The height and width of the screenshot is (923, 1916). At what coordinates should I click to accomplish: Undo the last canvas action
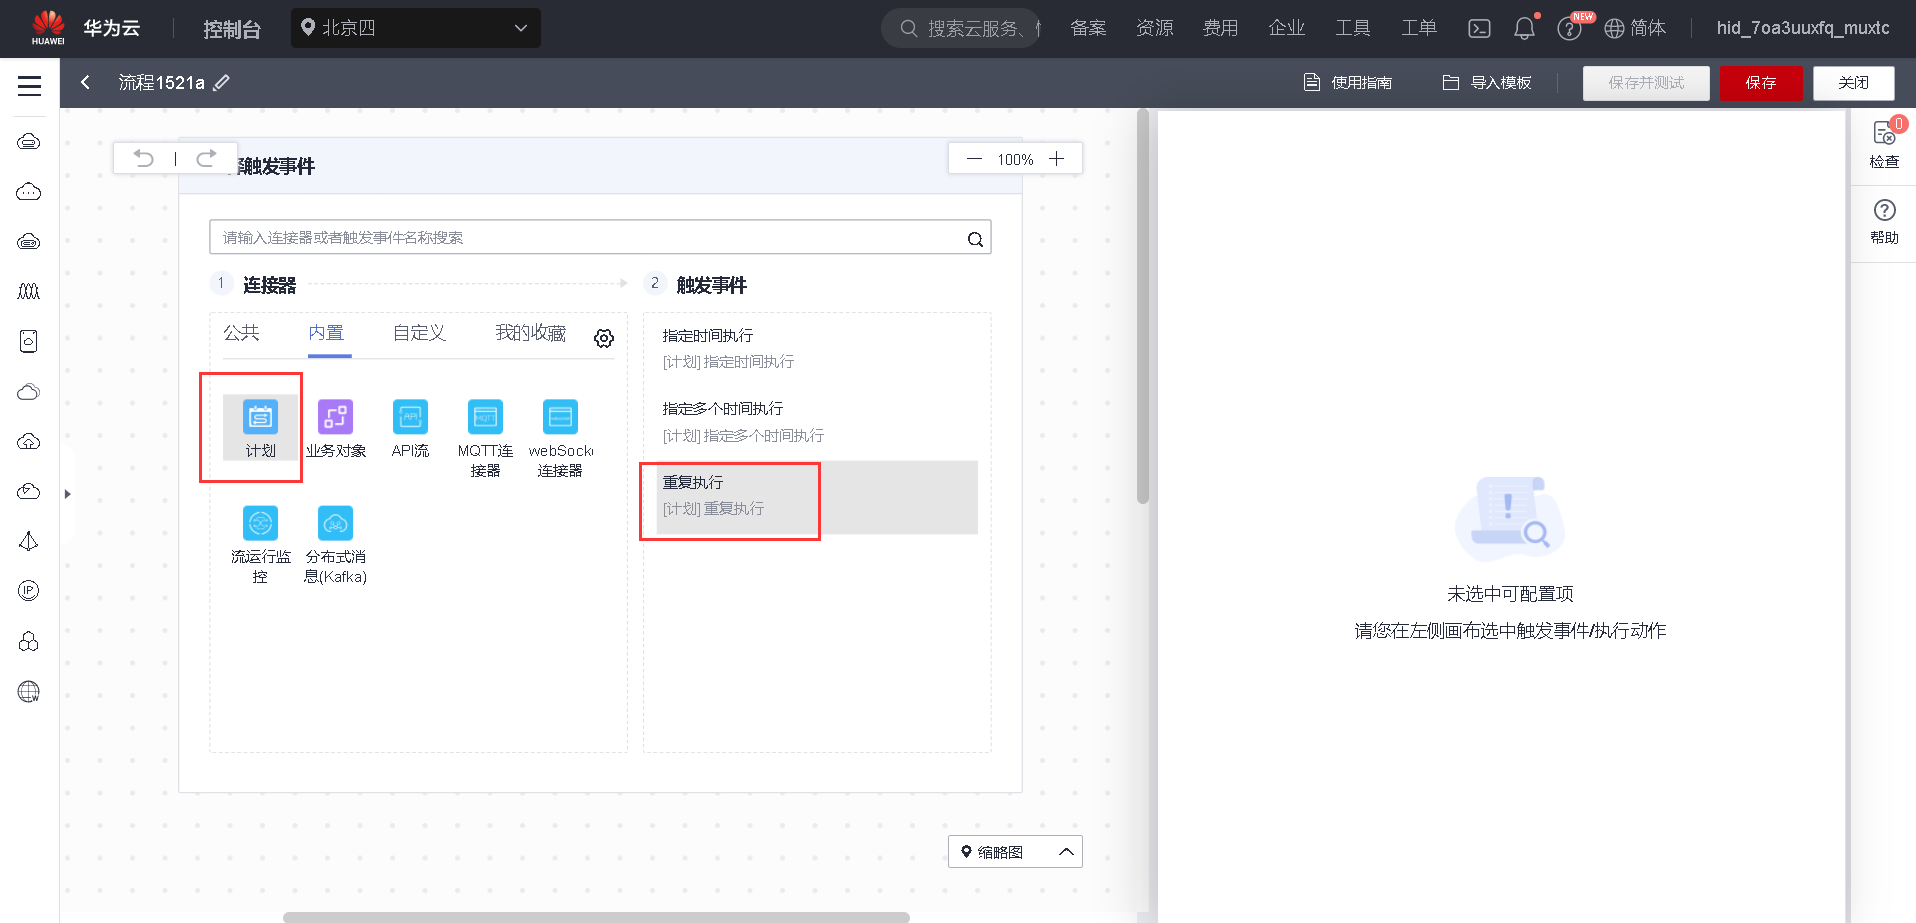[x=144, y=158]
